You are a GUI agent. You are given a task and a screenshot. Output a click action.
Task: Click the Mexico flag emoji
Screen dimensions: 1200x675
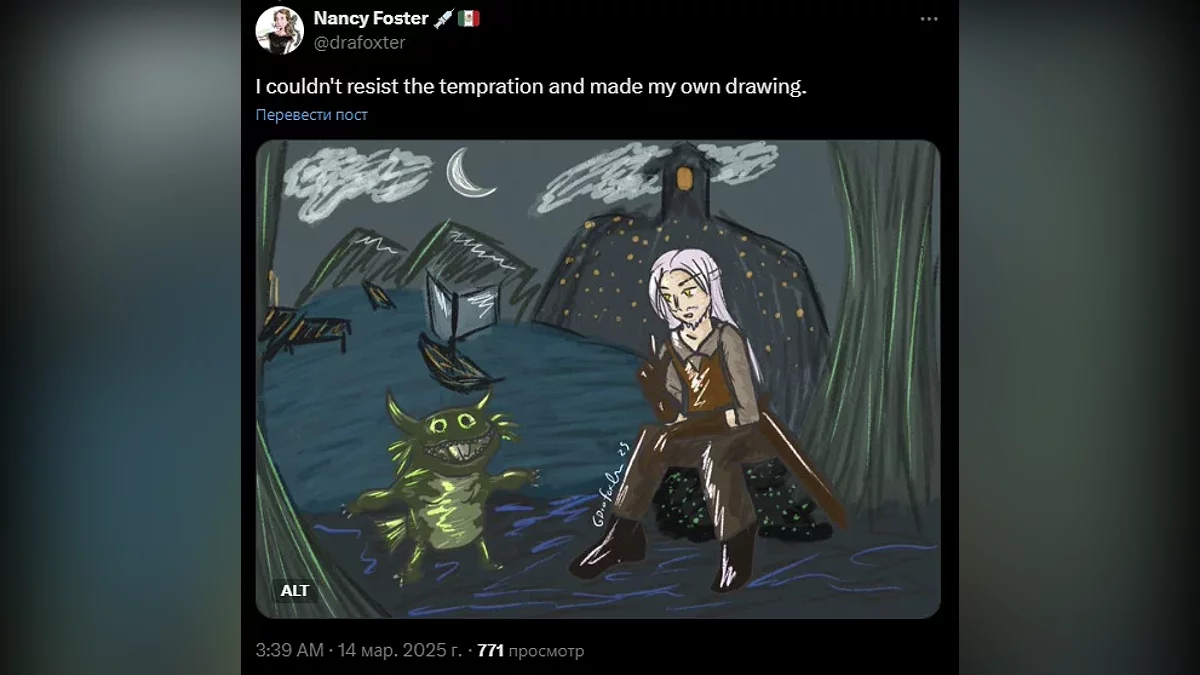468,19
